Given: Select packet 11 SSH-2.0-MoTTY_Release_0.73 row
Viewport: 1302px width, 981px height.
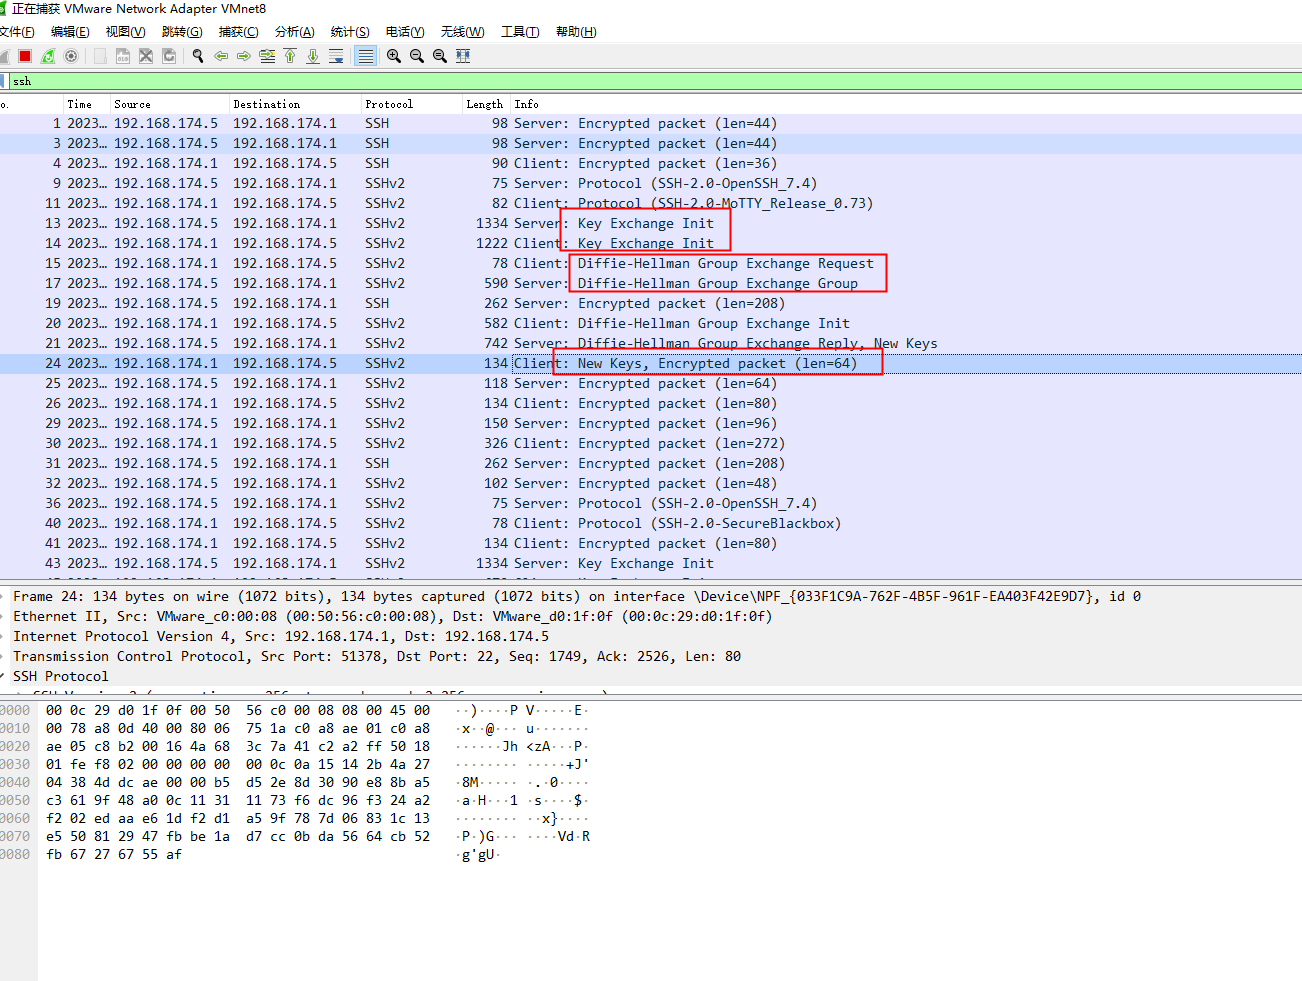Looking at the screenshot, I should (651, 203).
